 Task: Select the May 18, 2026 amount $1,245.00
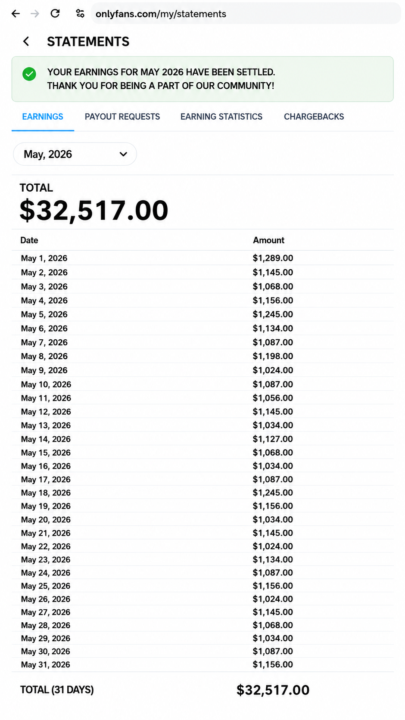click(x=273, y=493)
